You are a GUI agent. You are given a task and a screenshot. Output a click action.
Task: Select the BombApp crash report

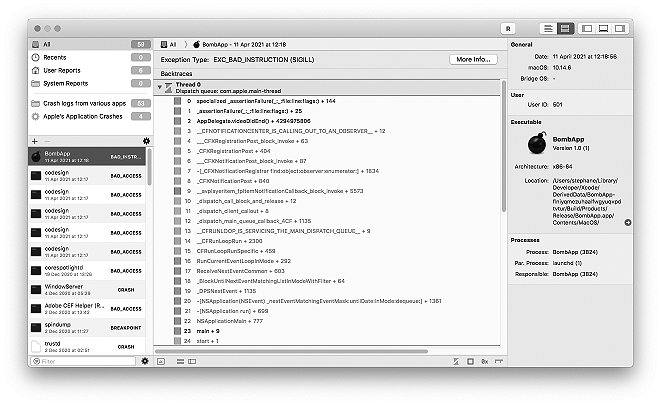coord(87,156)
